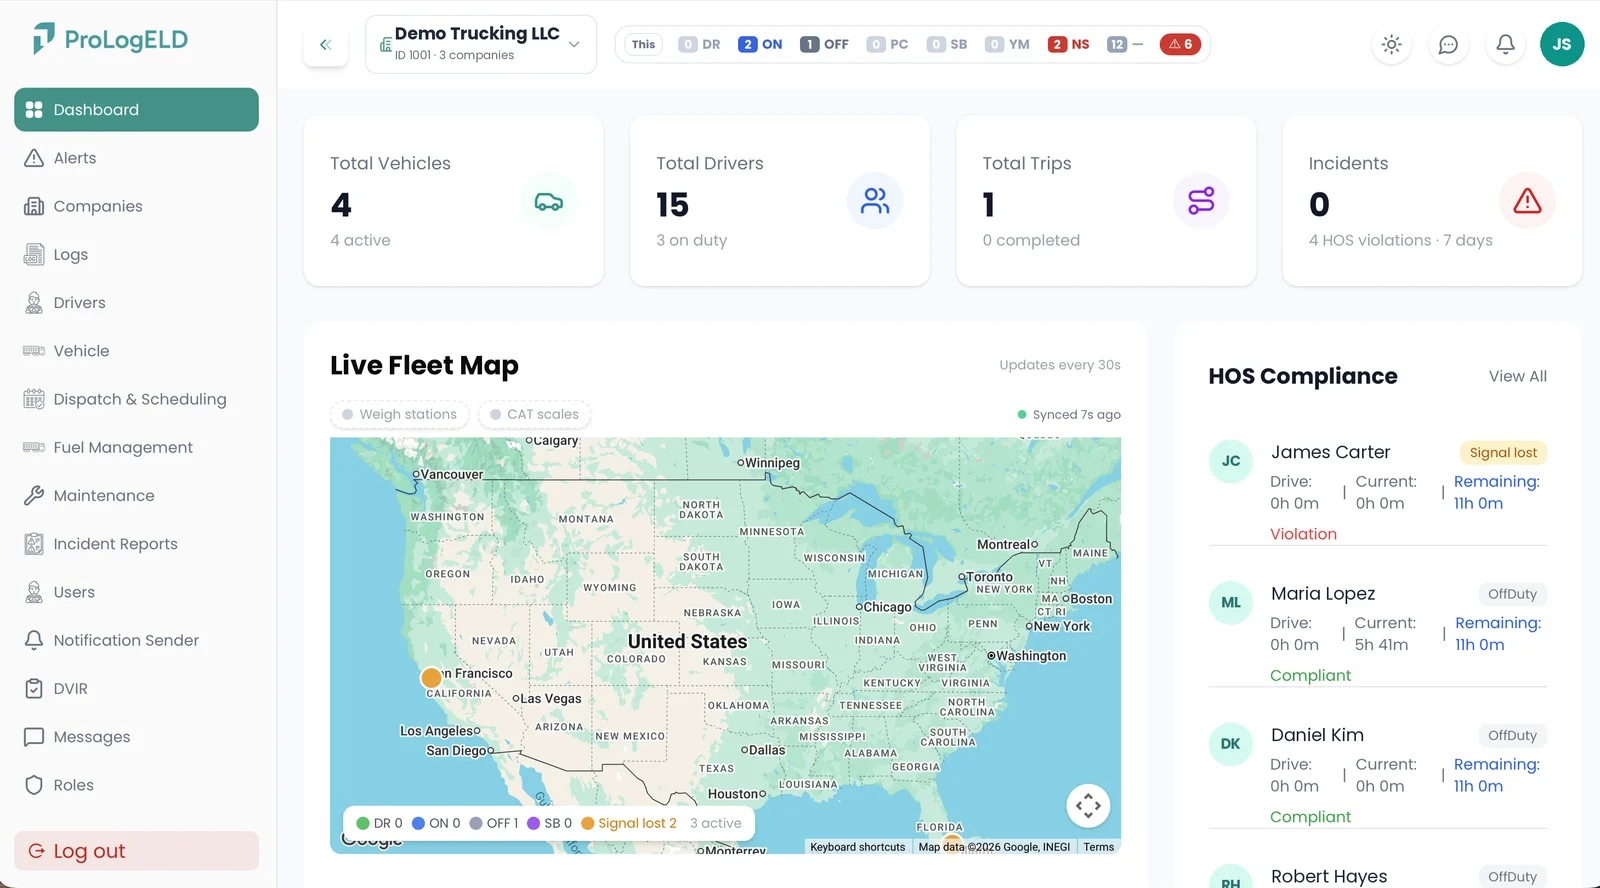Click green DR 0 legend entry
The height and width of the screenshot is (888, 1600).
point(379,823)
